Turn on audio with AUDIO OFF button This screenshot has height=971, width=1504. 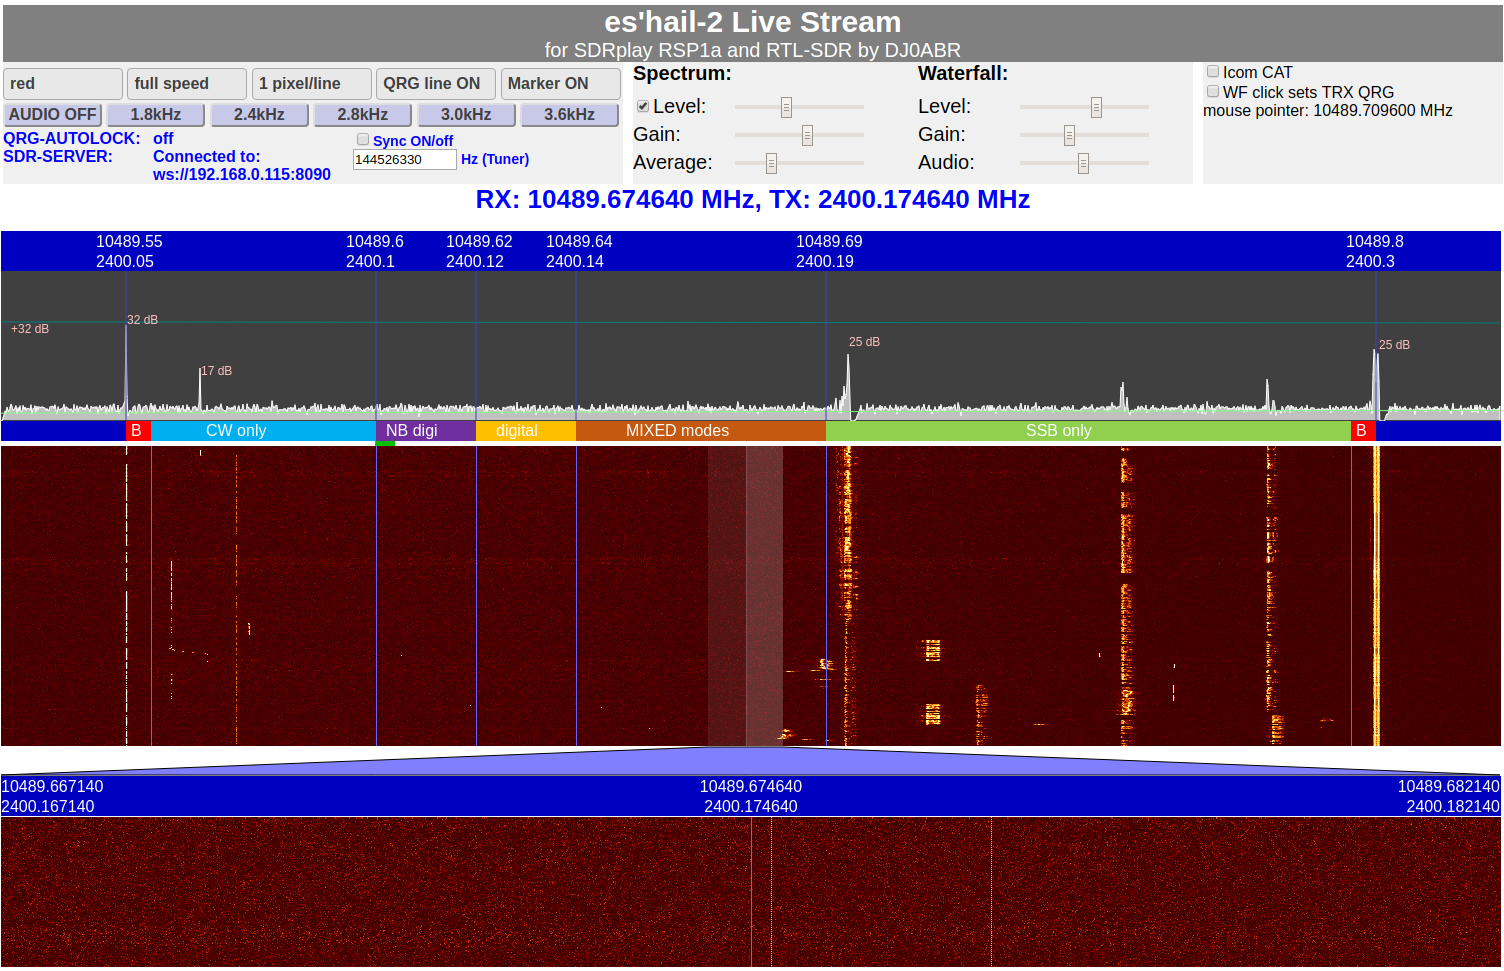pos(53,115)
